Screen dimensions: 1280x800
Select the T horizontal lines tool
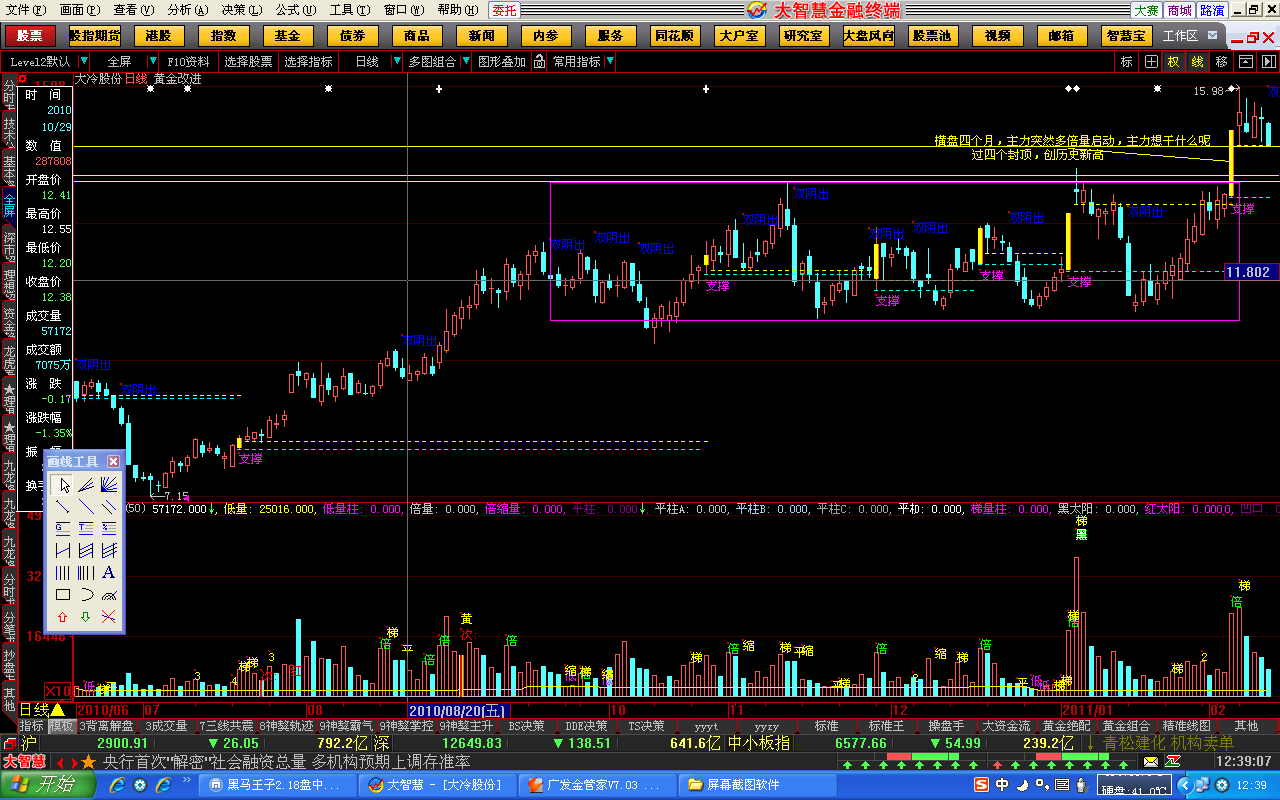[x=86, y=528]
